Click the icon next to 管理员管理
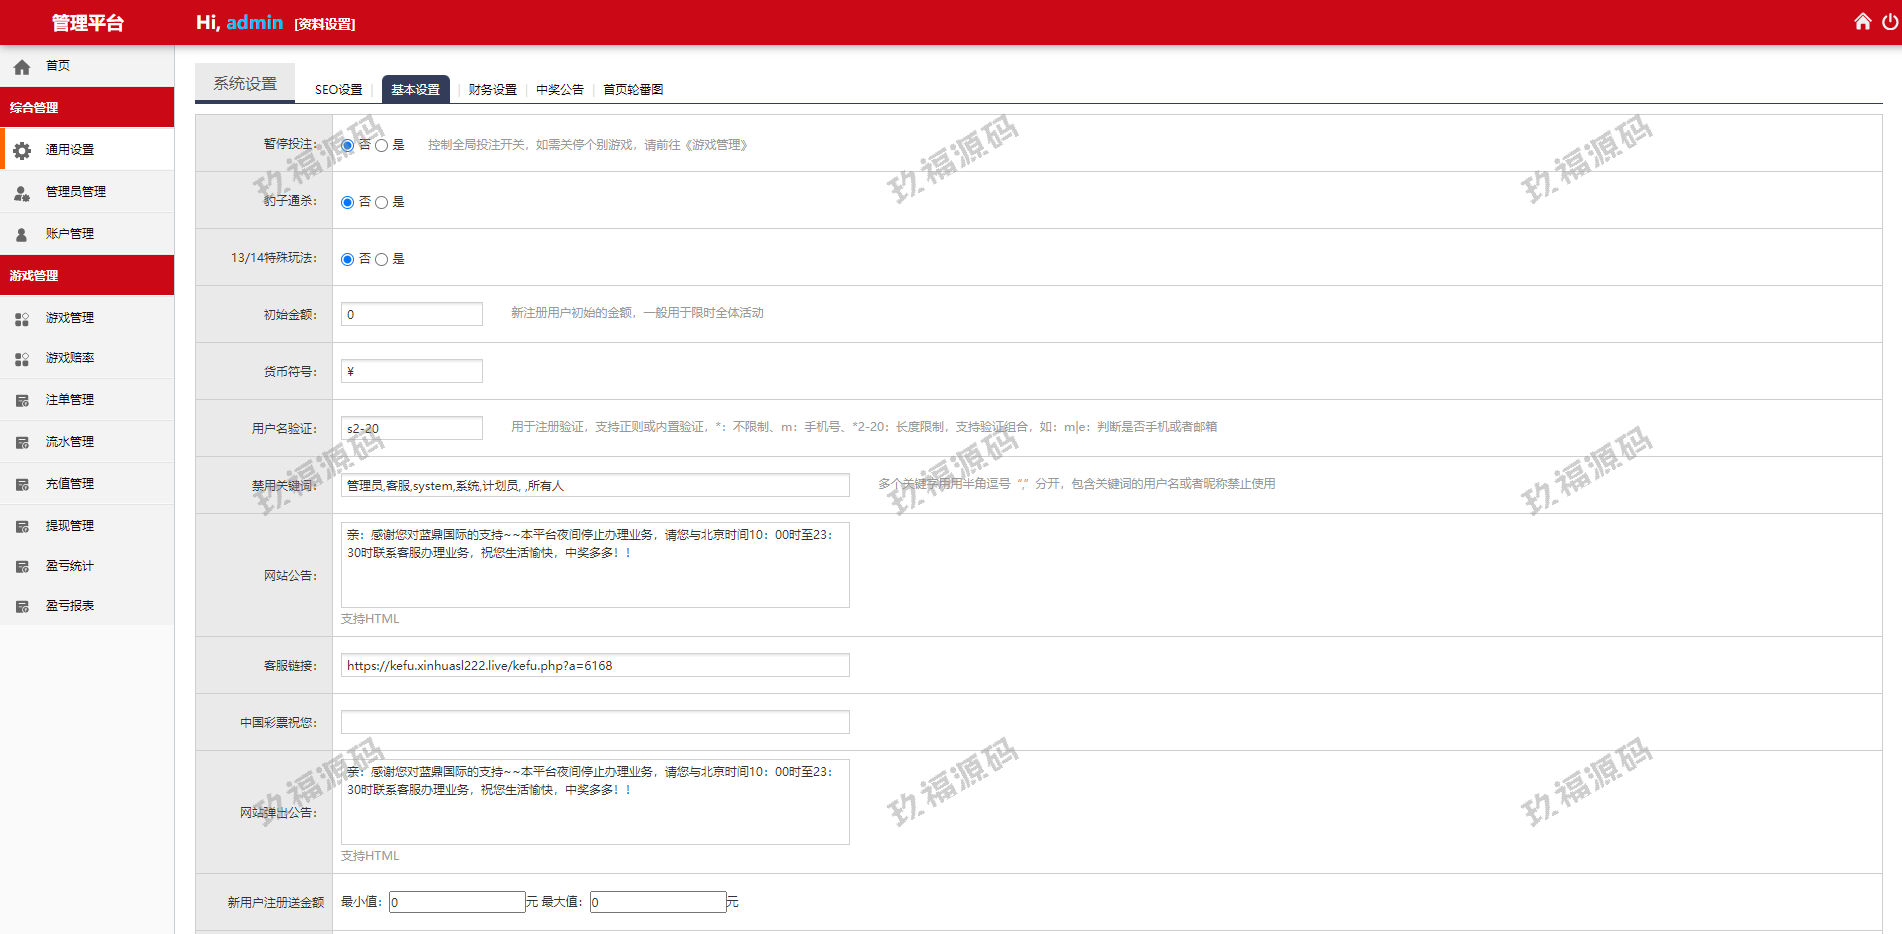Viewport: 1902px width, 934px height. coord(22,192)
